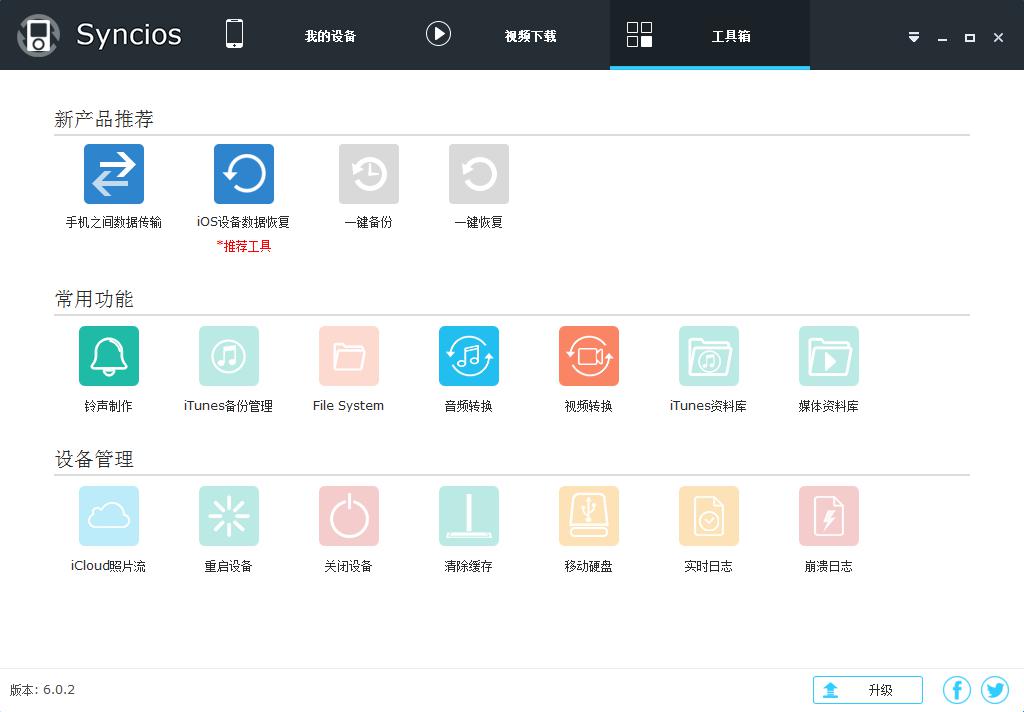Open the top-right arrow menu
Viewport: 1024px width, 712px height.
coord(913,36)
